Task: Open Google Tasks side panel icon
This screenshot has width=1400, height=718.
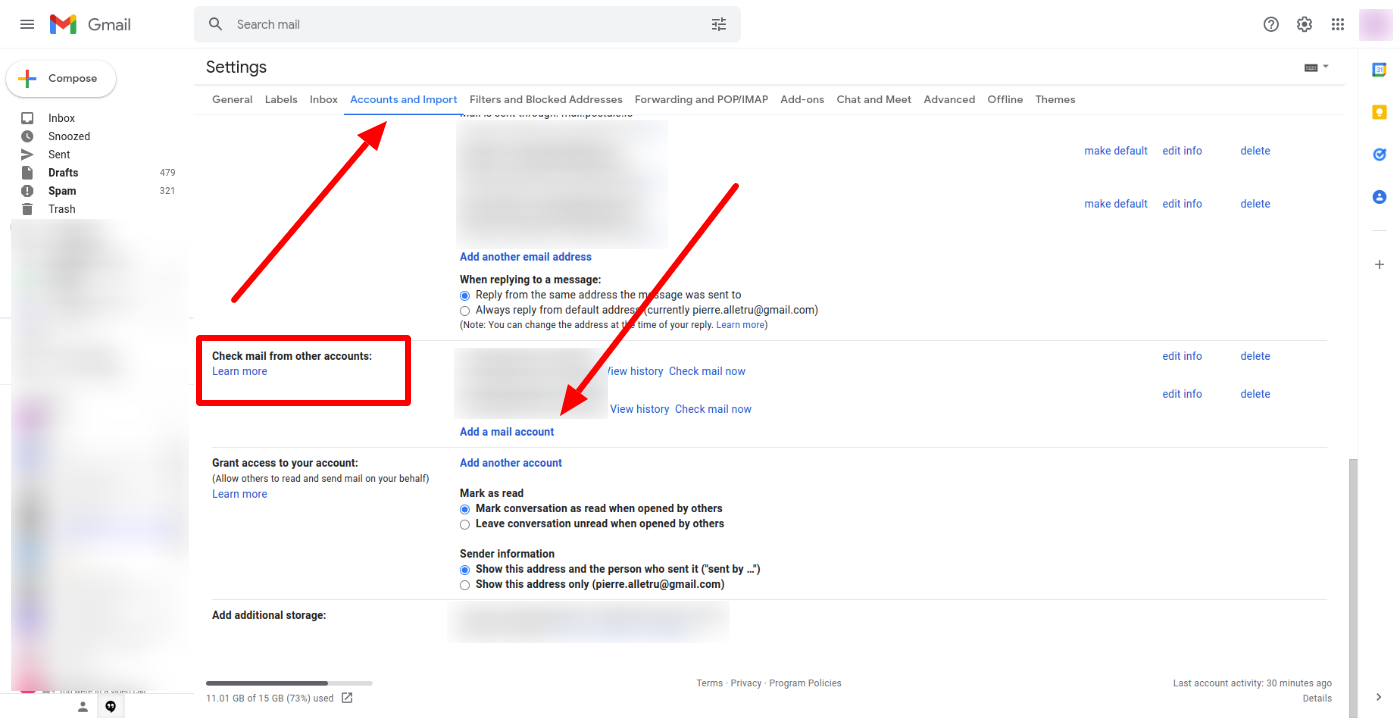Action: (1379, 154)
